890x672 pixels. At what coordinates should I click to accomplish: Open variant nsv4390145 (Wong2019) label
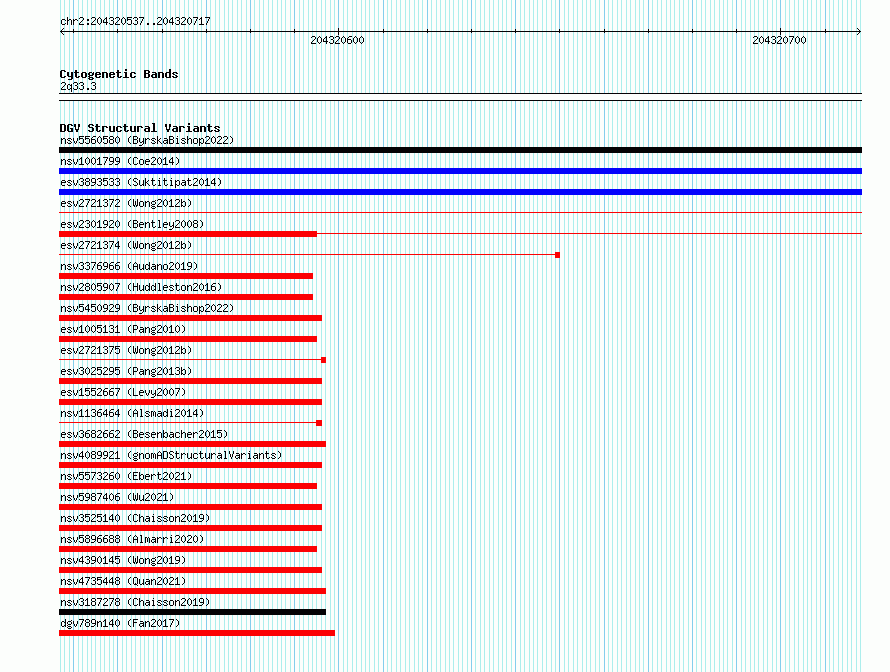(123, 560)
